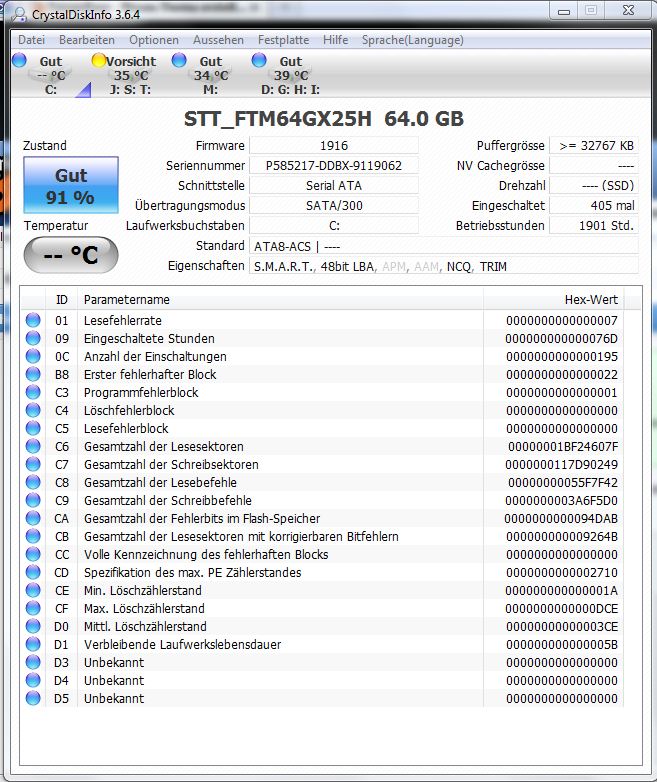Click the status orb for Min. Löschzählerstand
This screenshot has width=657, height=782.
(x=33, y=590)
